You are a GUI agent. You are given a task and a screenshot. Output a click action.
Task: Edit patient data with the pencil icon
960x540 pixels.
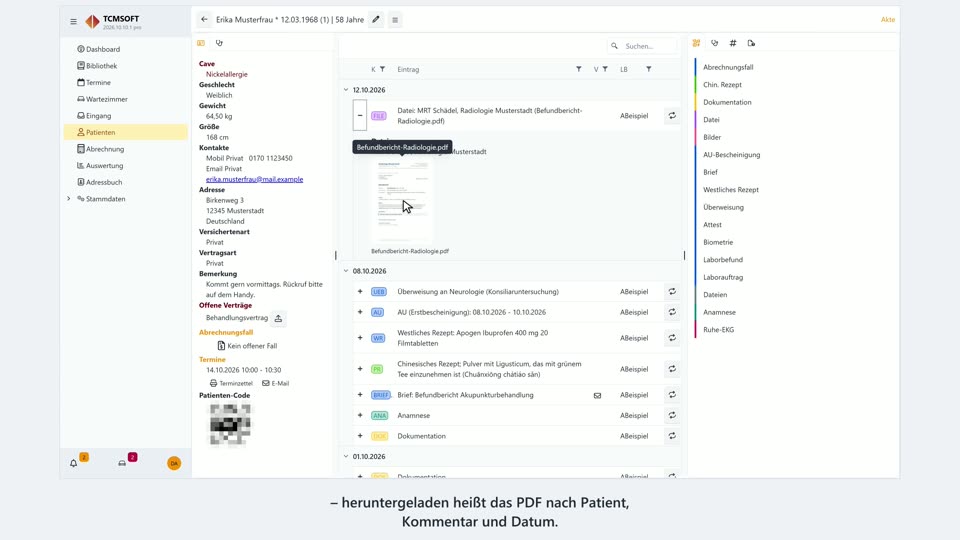376,20
